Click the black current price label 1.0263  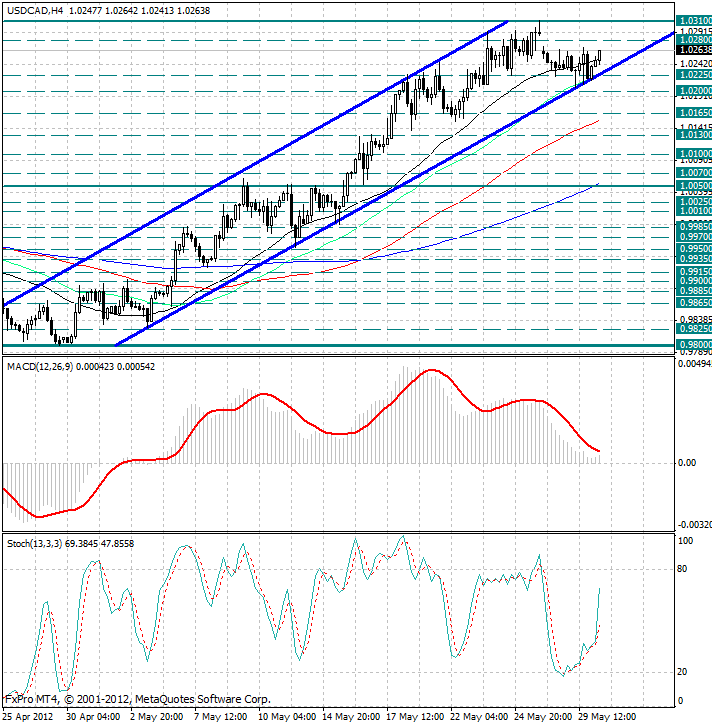point(694,50)
